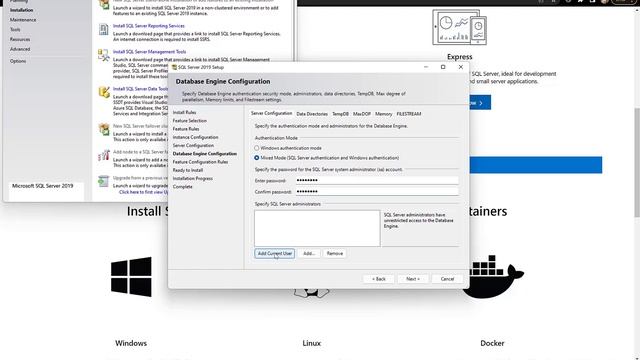Select Mixed Mode authentication radio button
Image resolution: width=640 pixels, height=360 pixels.
click(x=257, y=158)
